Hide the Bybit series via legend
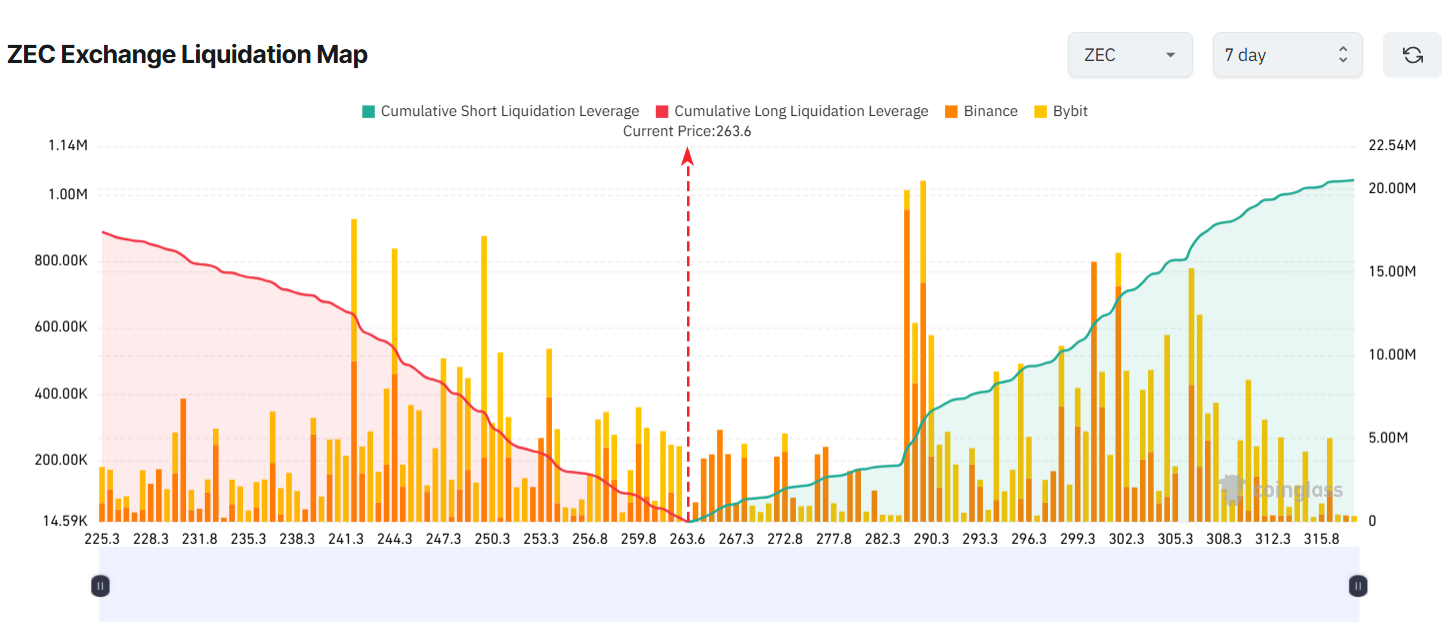Image resolution: width=1442 pixels, height=640 pixels. [1069, 111]
